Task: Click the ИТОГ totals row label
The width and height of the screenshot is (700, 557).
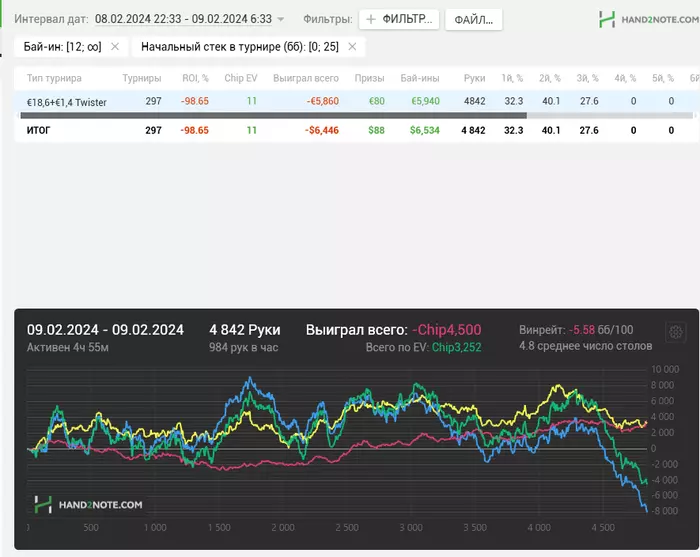Action: click(38, 130)
